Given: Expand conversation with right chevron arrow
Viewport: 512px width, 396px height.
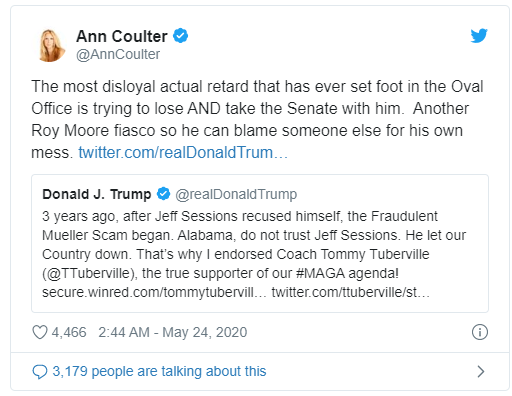Looking at the screenshot, I should pos(480,371).
